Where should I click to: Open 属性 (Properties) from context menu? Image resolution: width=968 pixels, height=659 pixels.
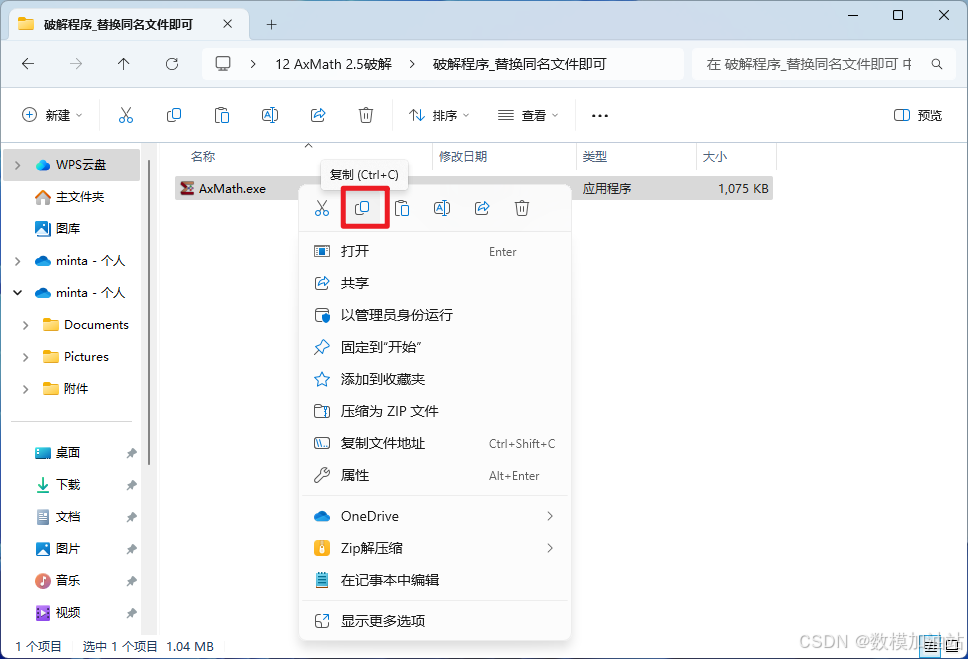pos(435,476)
